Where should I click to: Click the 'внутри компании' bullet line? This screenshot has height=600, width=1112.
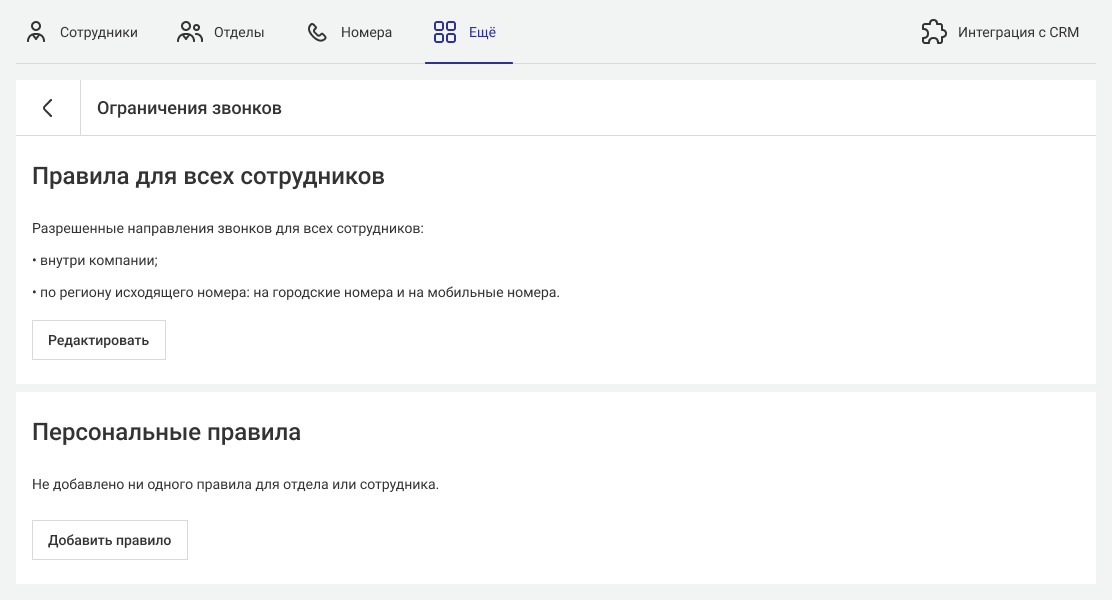(95, 260)
